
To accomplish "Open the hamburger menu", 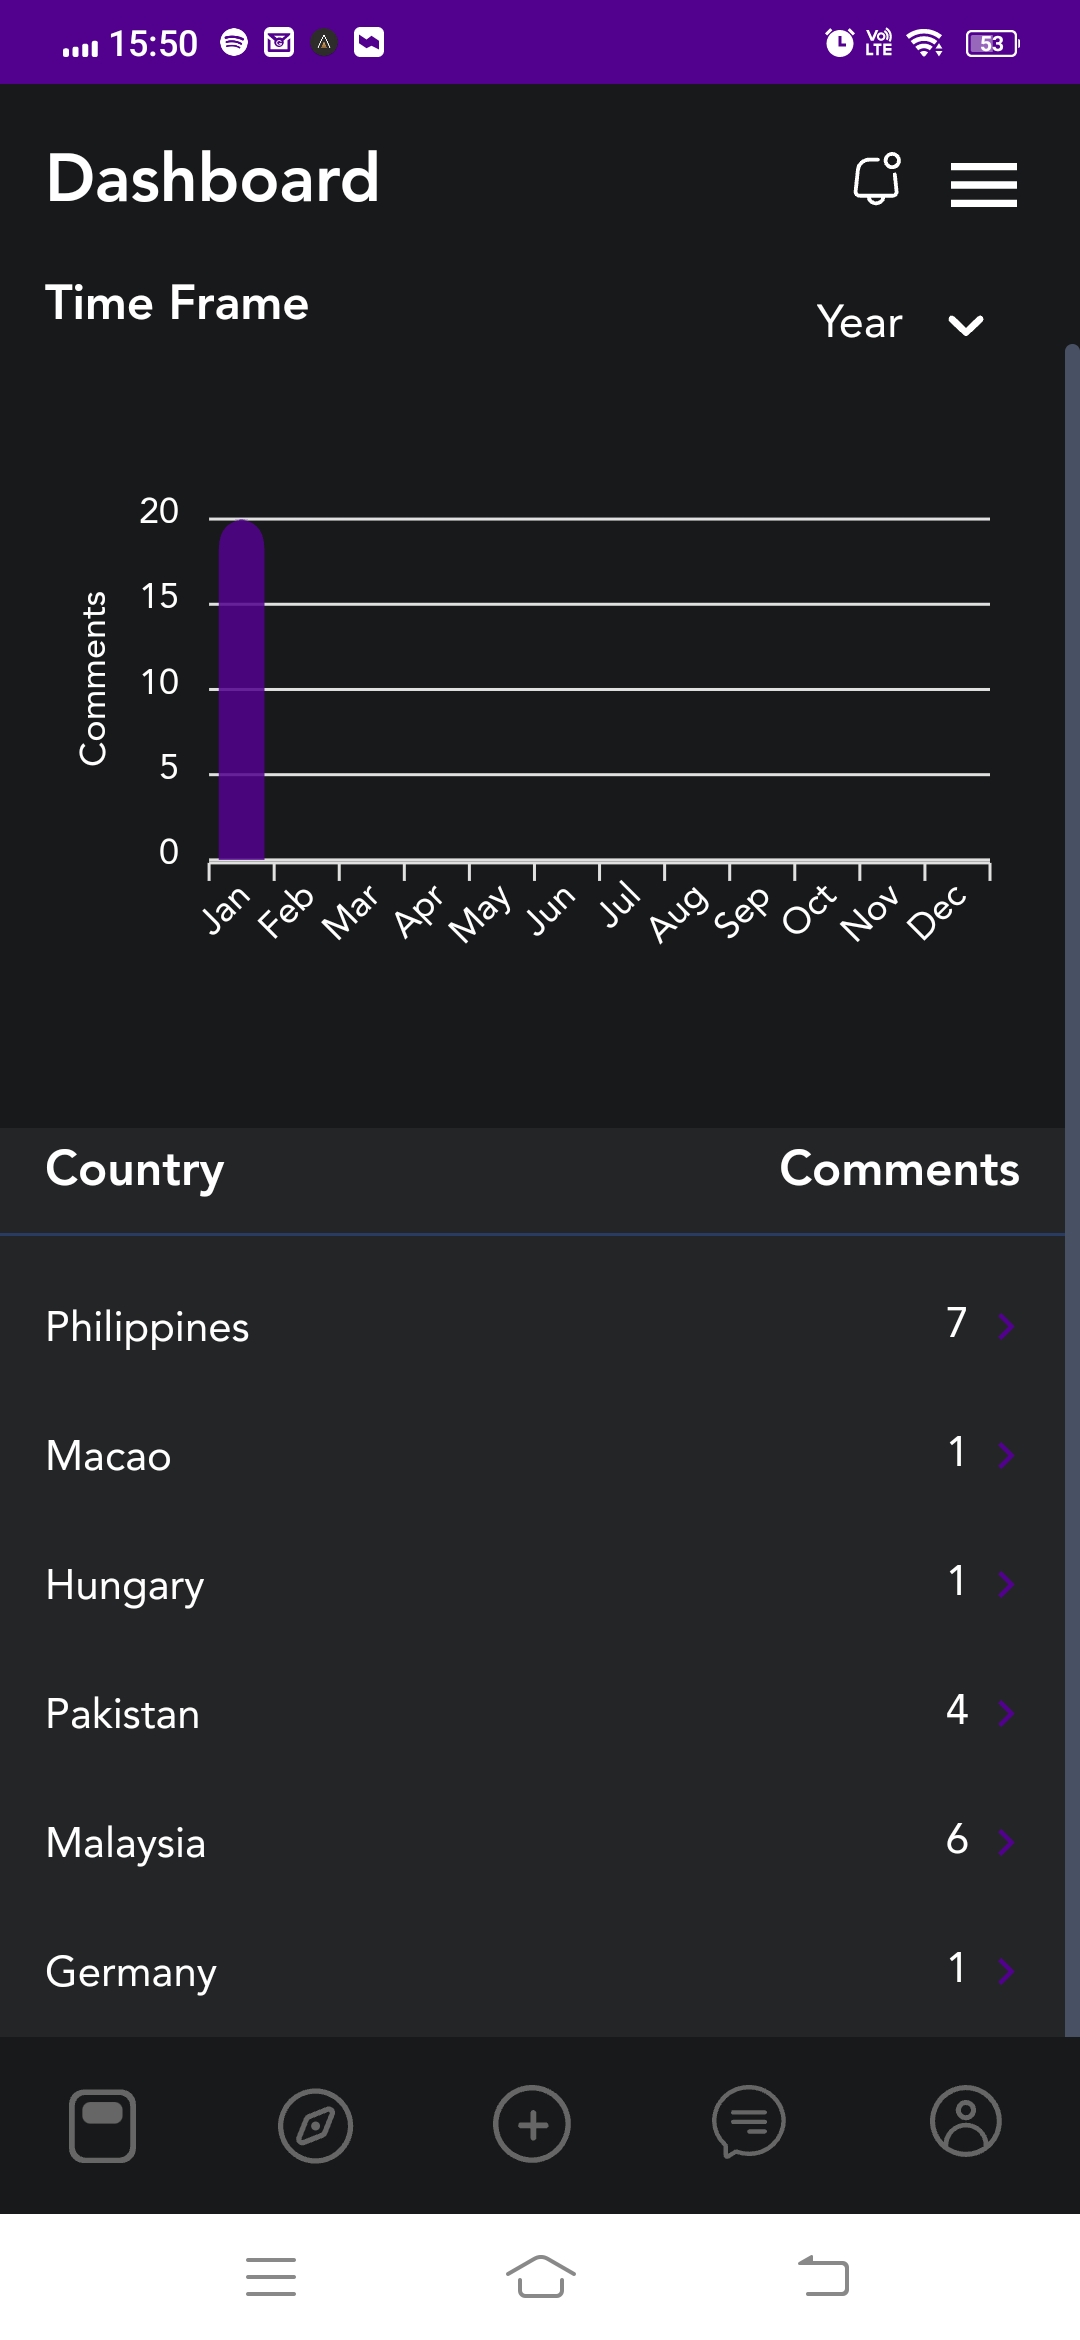I will pyautogui.click(x=983, y=185).
